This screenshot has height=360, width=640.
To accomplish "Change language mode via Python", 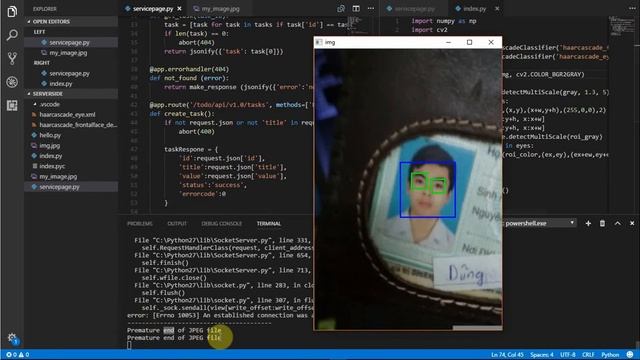I will click(610, 355).
